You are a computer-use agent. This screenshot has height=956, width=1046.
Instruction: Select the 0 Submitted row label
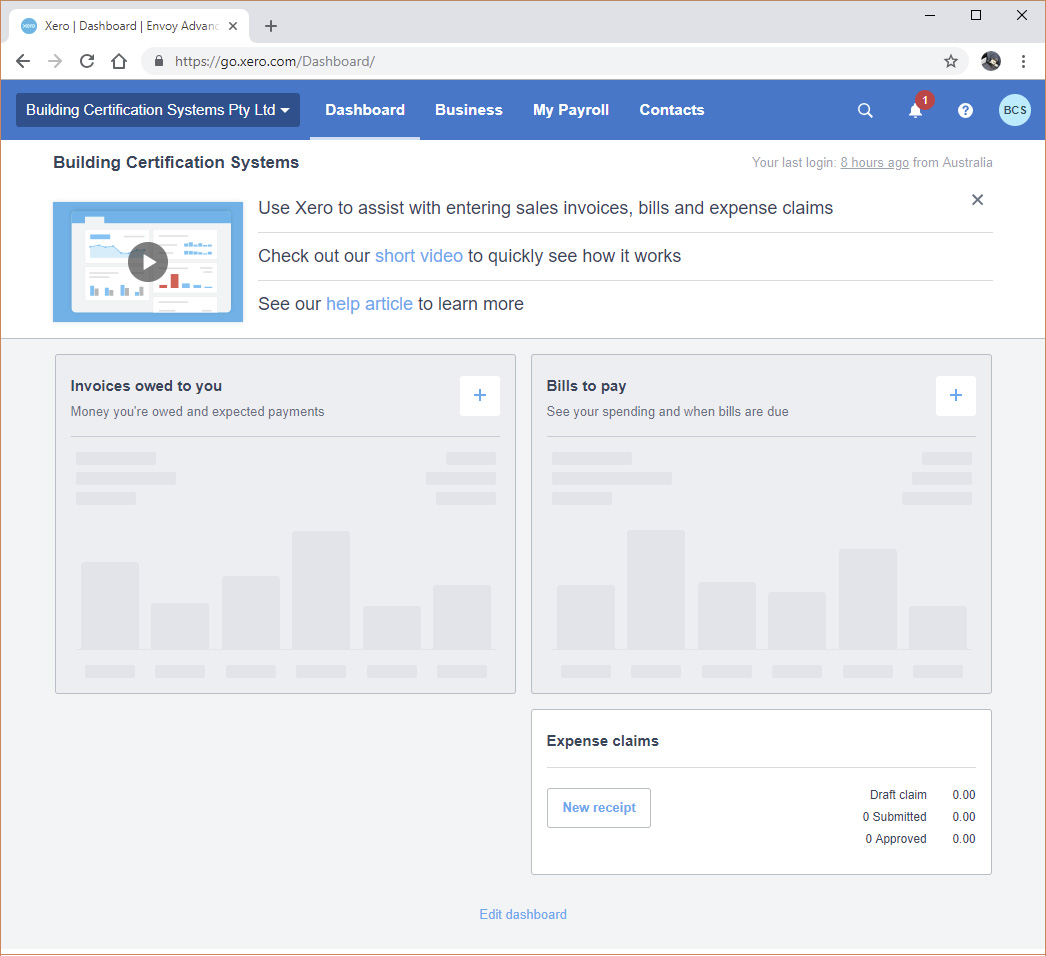(x=895, y=817)
